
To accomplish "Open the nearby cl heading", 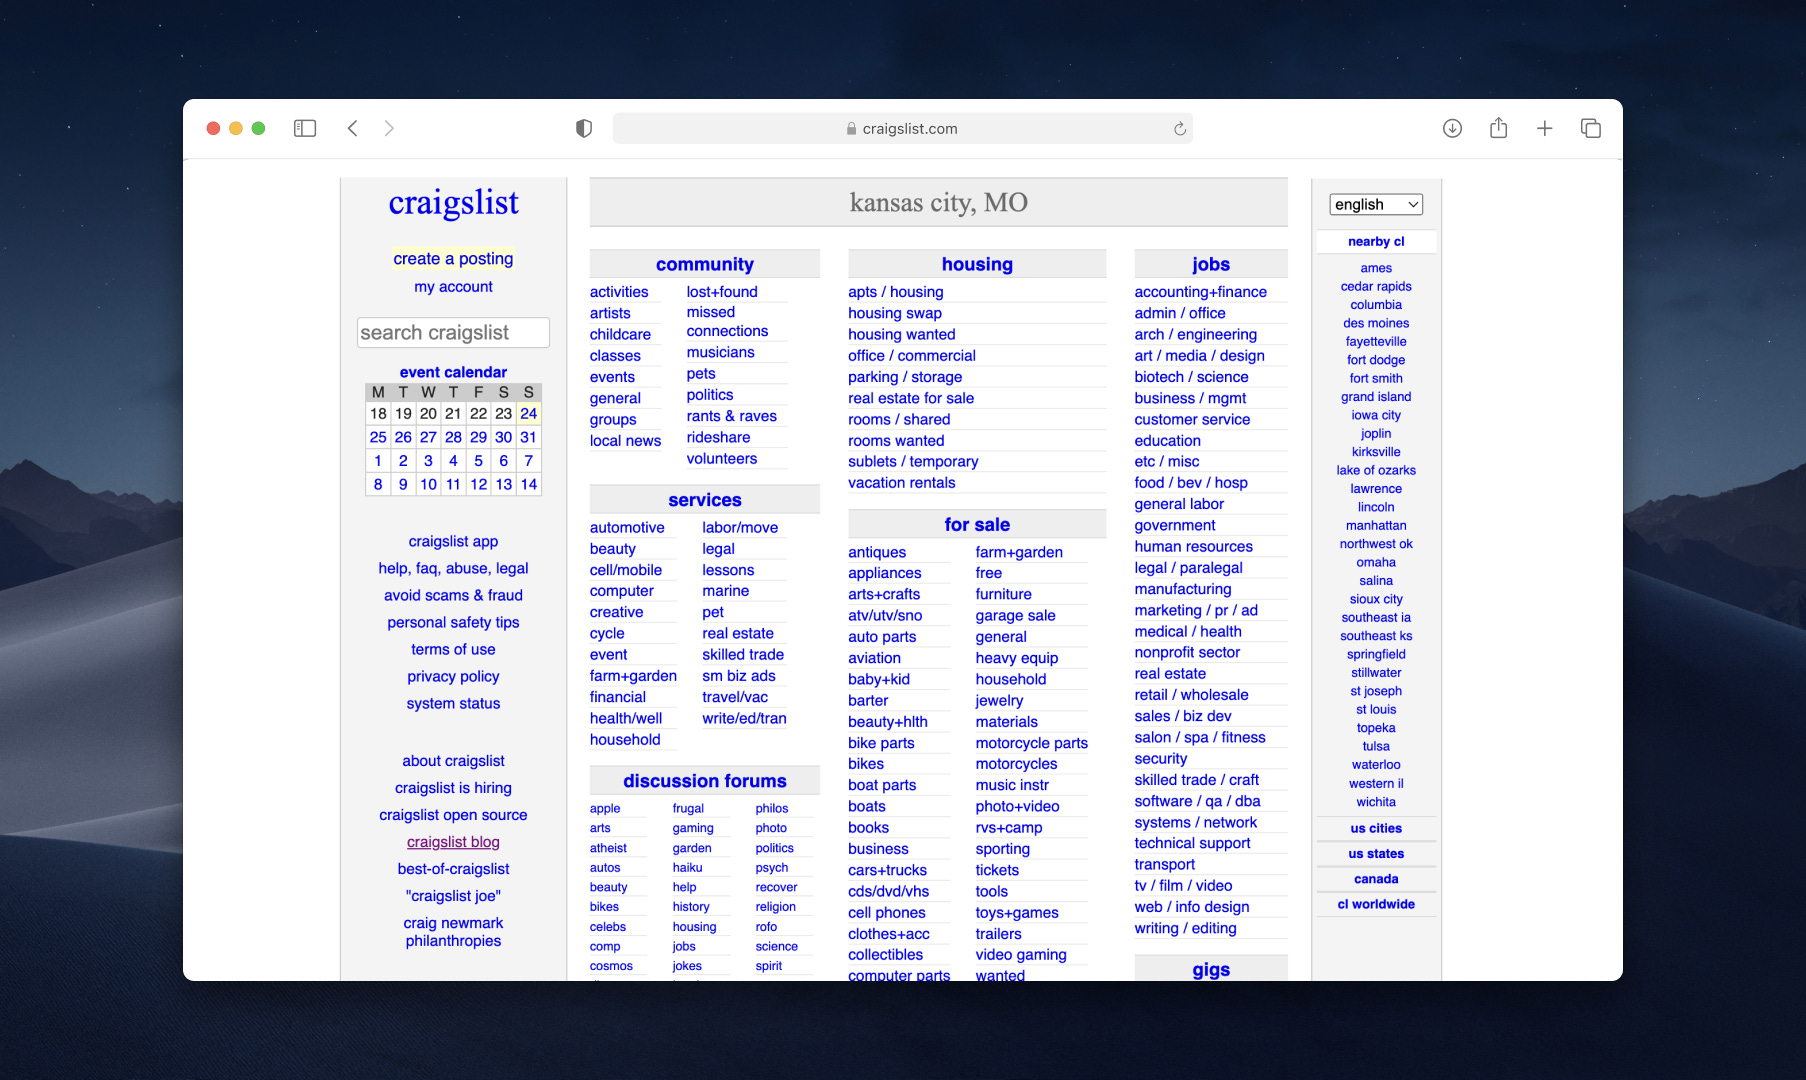I will tap(1376, 241).
